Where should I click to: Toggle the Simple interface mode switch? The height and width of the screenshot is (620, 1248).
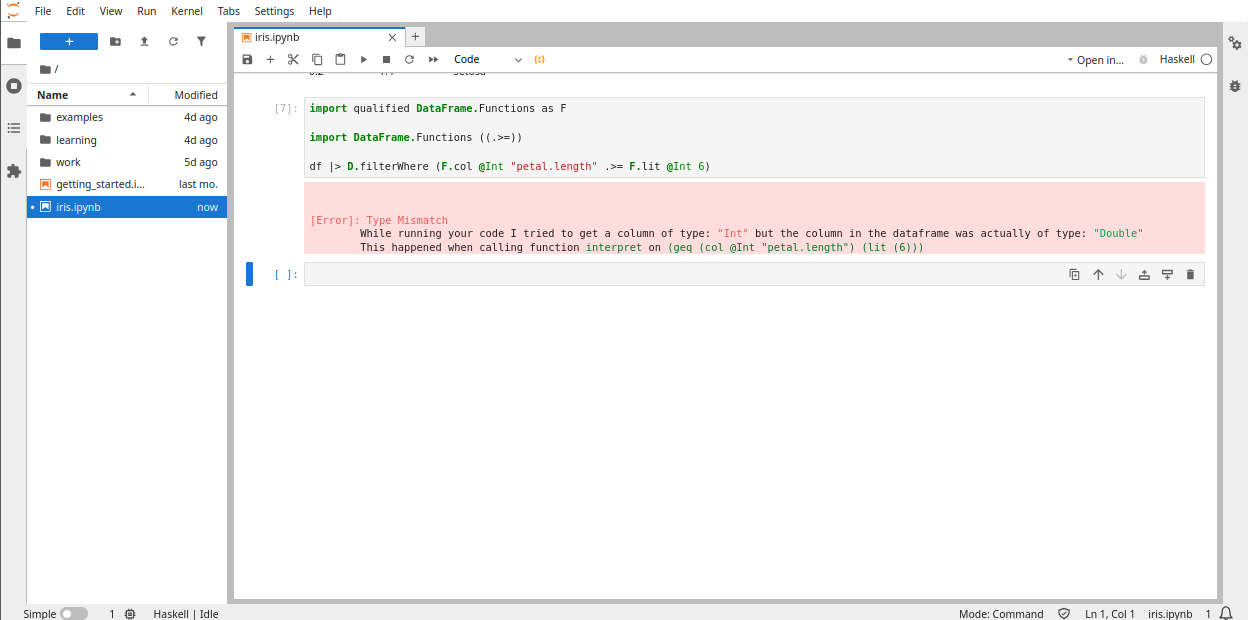(74, 614)
